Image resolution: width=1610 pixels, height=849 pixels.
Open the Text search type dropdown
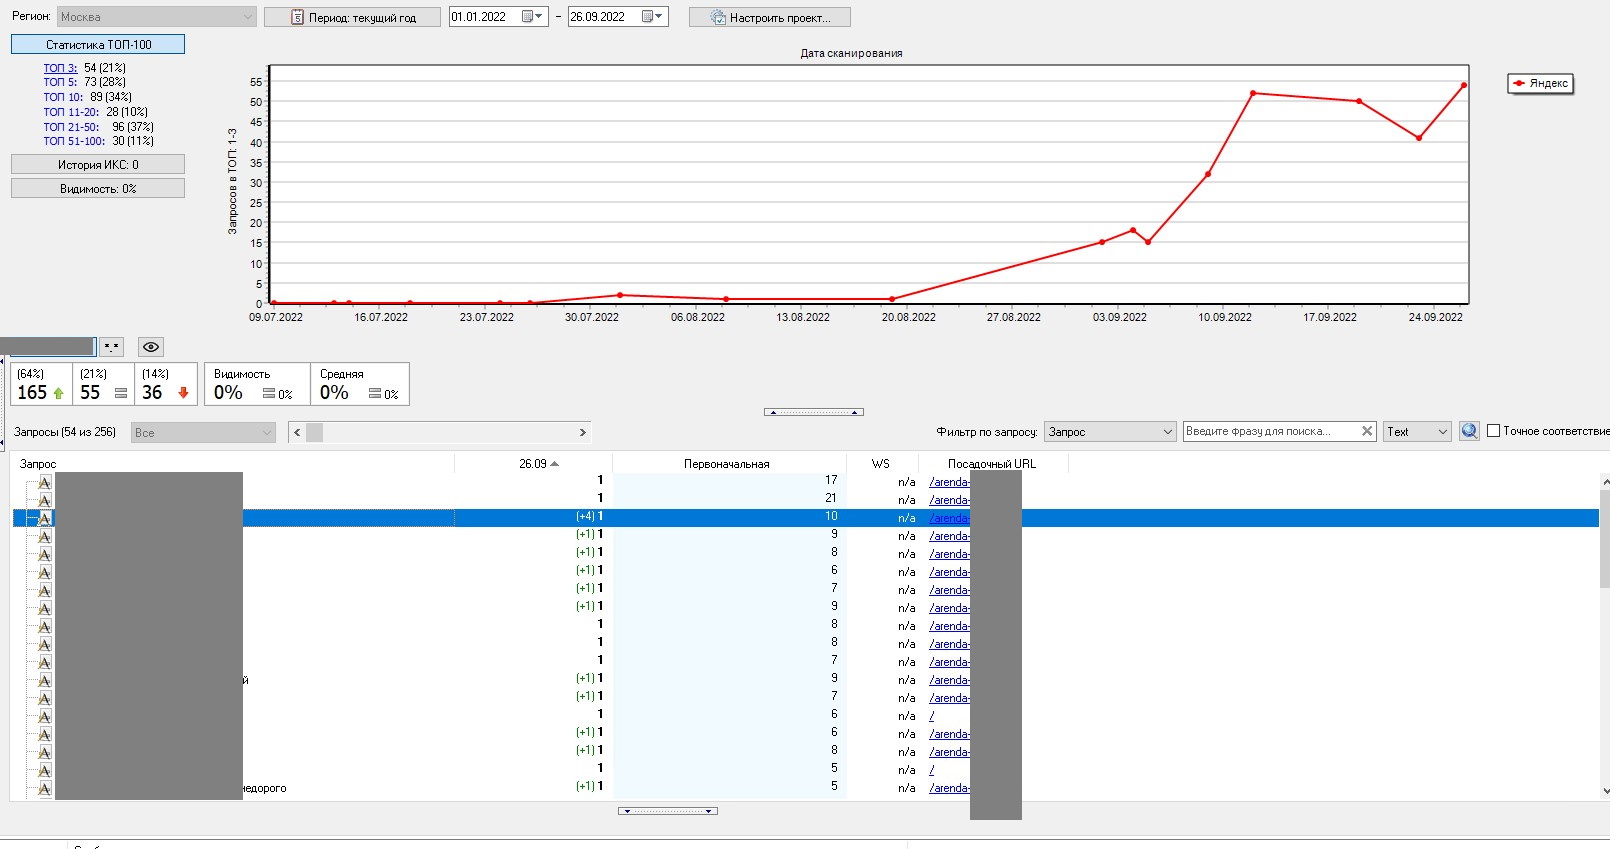coord(1417,431)
